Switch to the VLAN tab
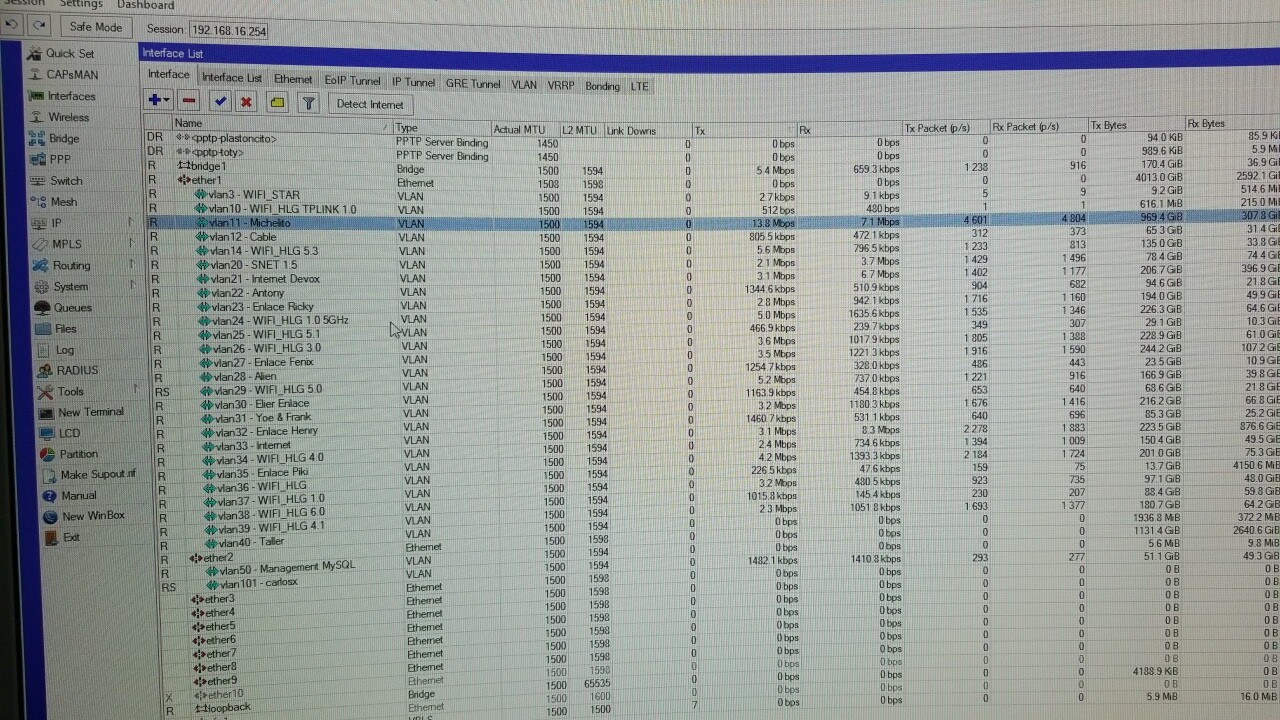 click(524, 85)
